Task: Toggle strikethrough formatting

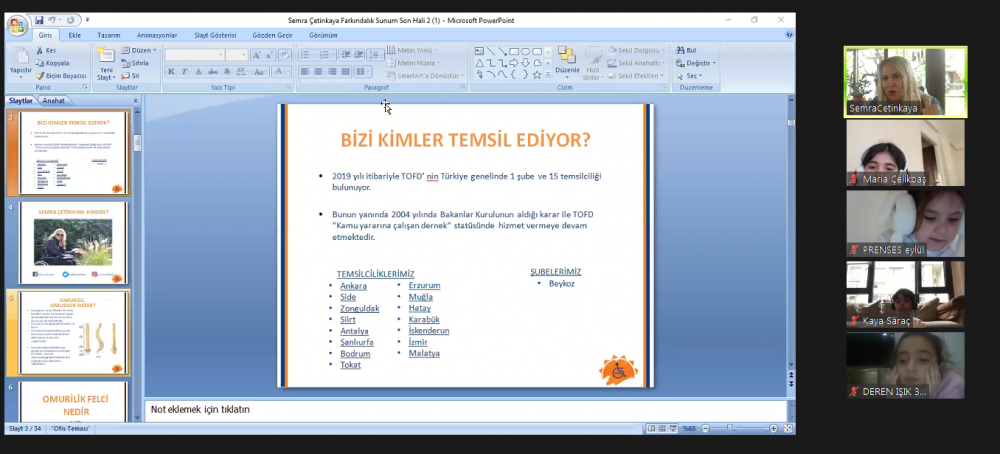Action: tap(213, 71)
